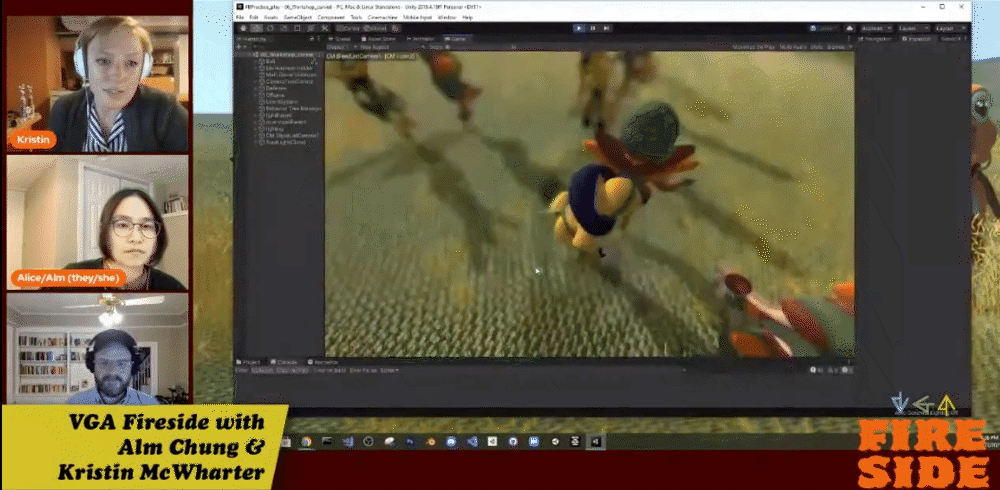Click the Chrome icon in Windows taskbar
The image size is (1000, 490).
pyautogui.click(x=306, y=442)
